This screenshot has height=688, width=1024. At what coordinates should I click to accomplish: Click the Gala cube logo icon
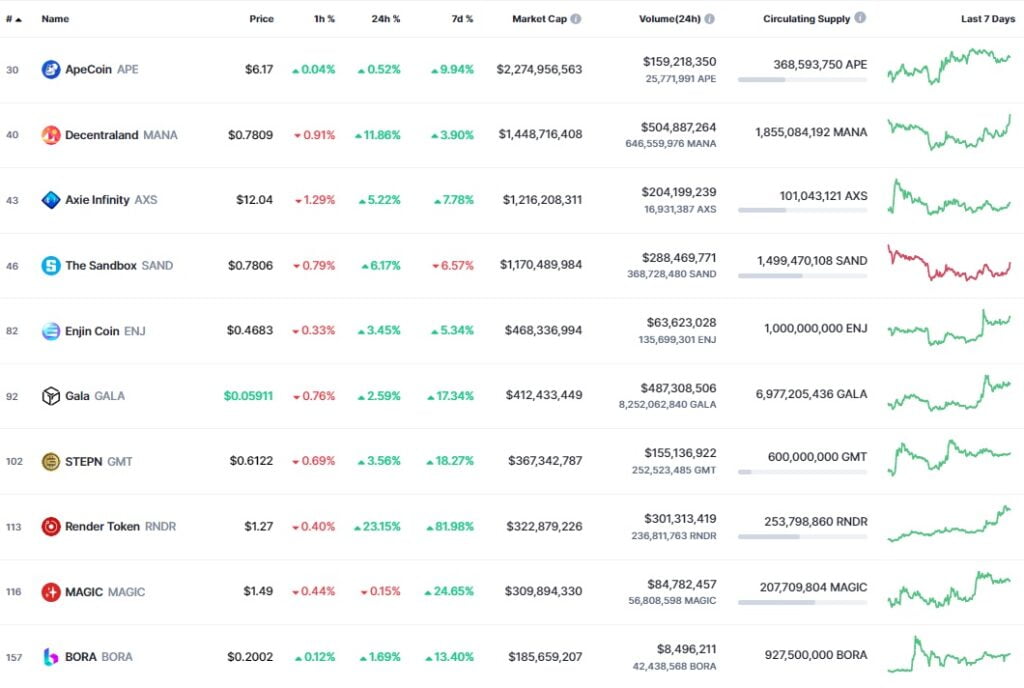(51, 396)
